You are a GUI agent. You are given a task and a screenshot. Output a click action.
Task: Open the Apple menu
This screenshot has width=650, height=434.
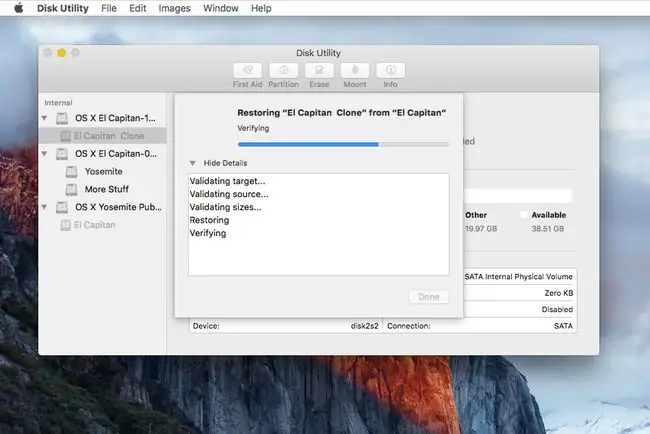pyautogui.click(x=18, y=8)
